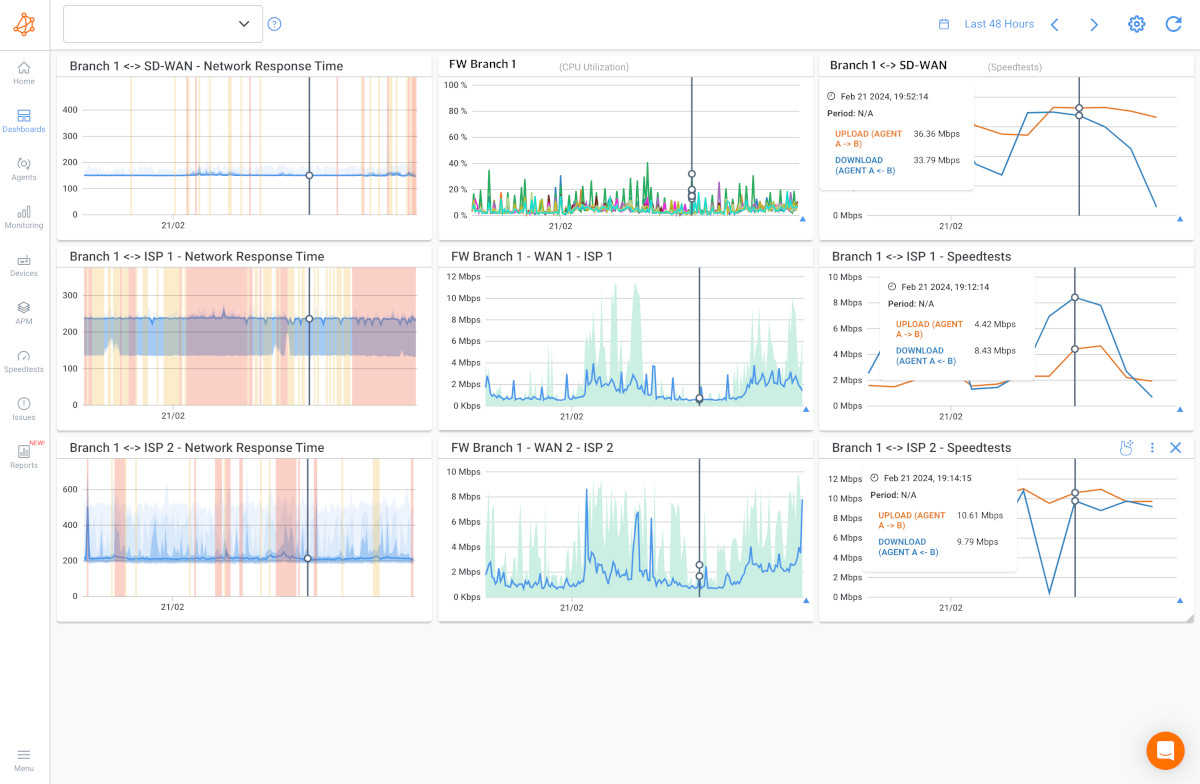The width and height of the screenshot is (1200, 784).
Task: Click the Last 48 Hours time range
Action: [999, 24]
